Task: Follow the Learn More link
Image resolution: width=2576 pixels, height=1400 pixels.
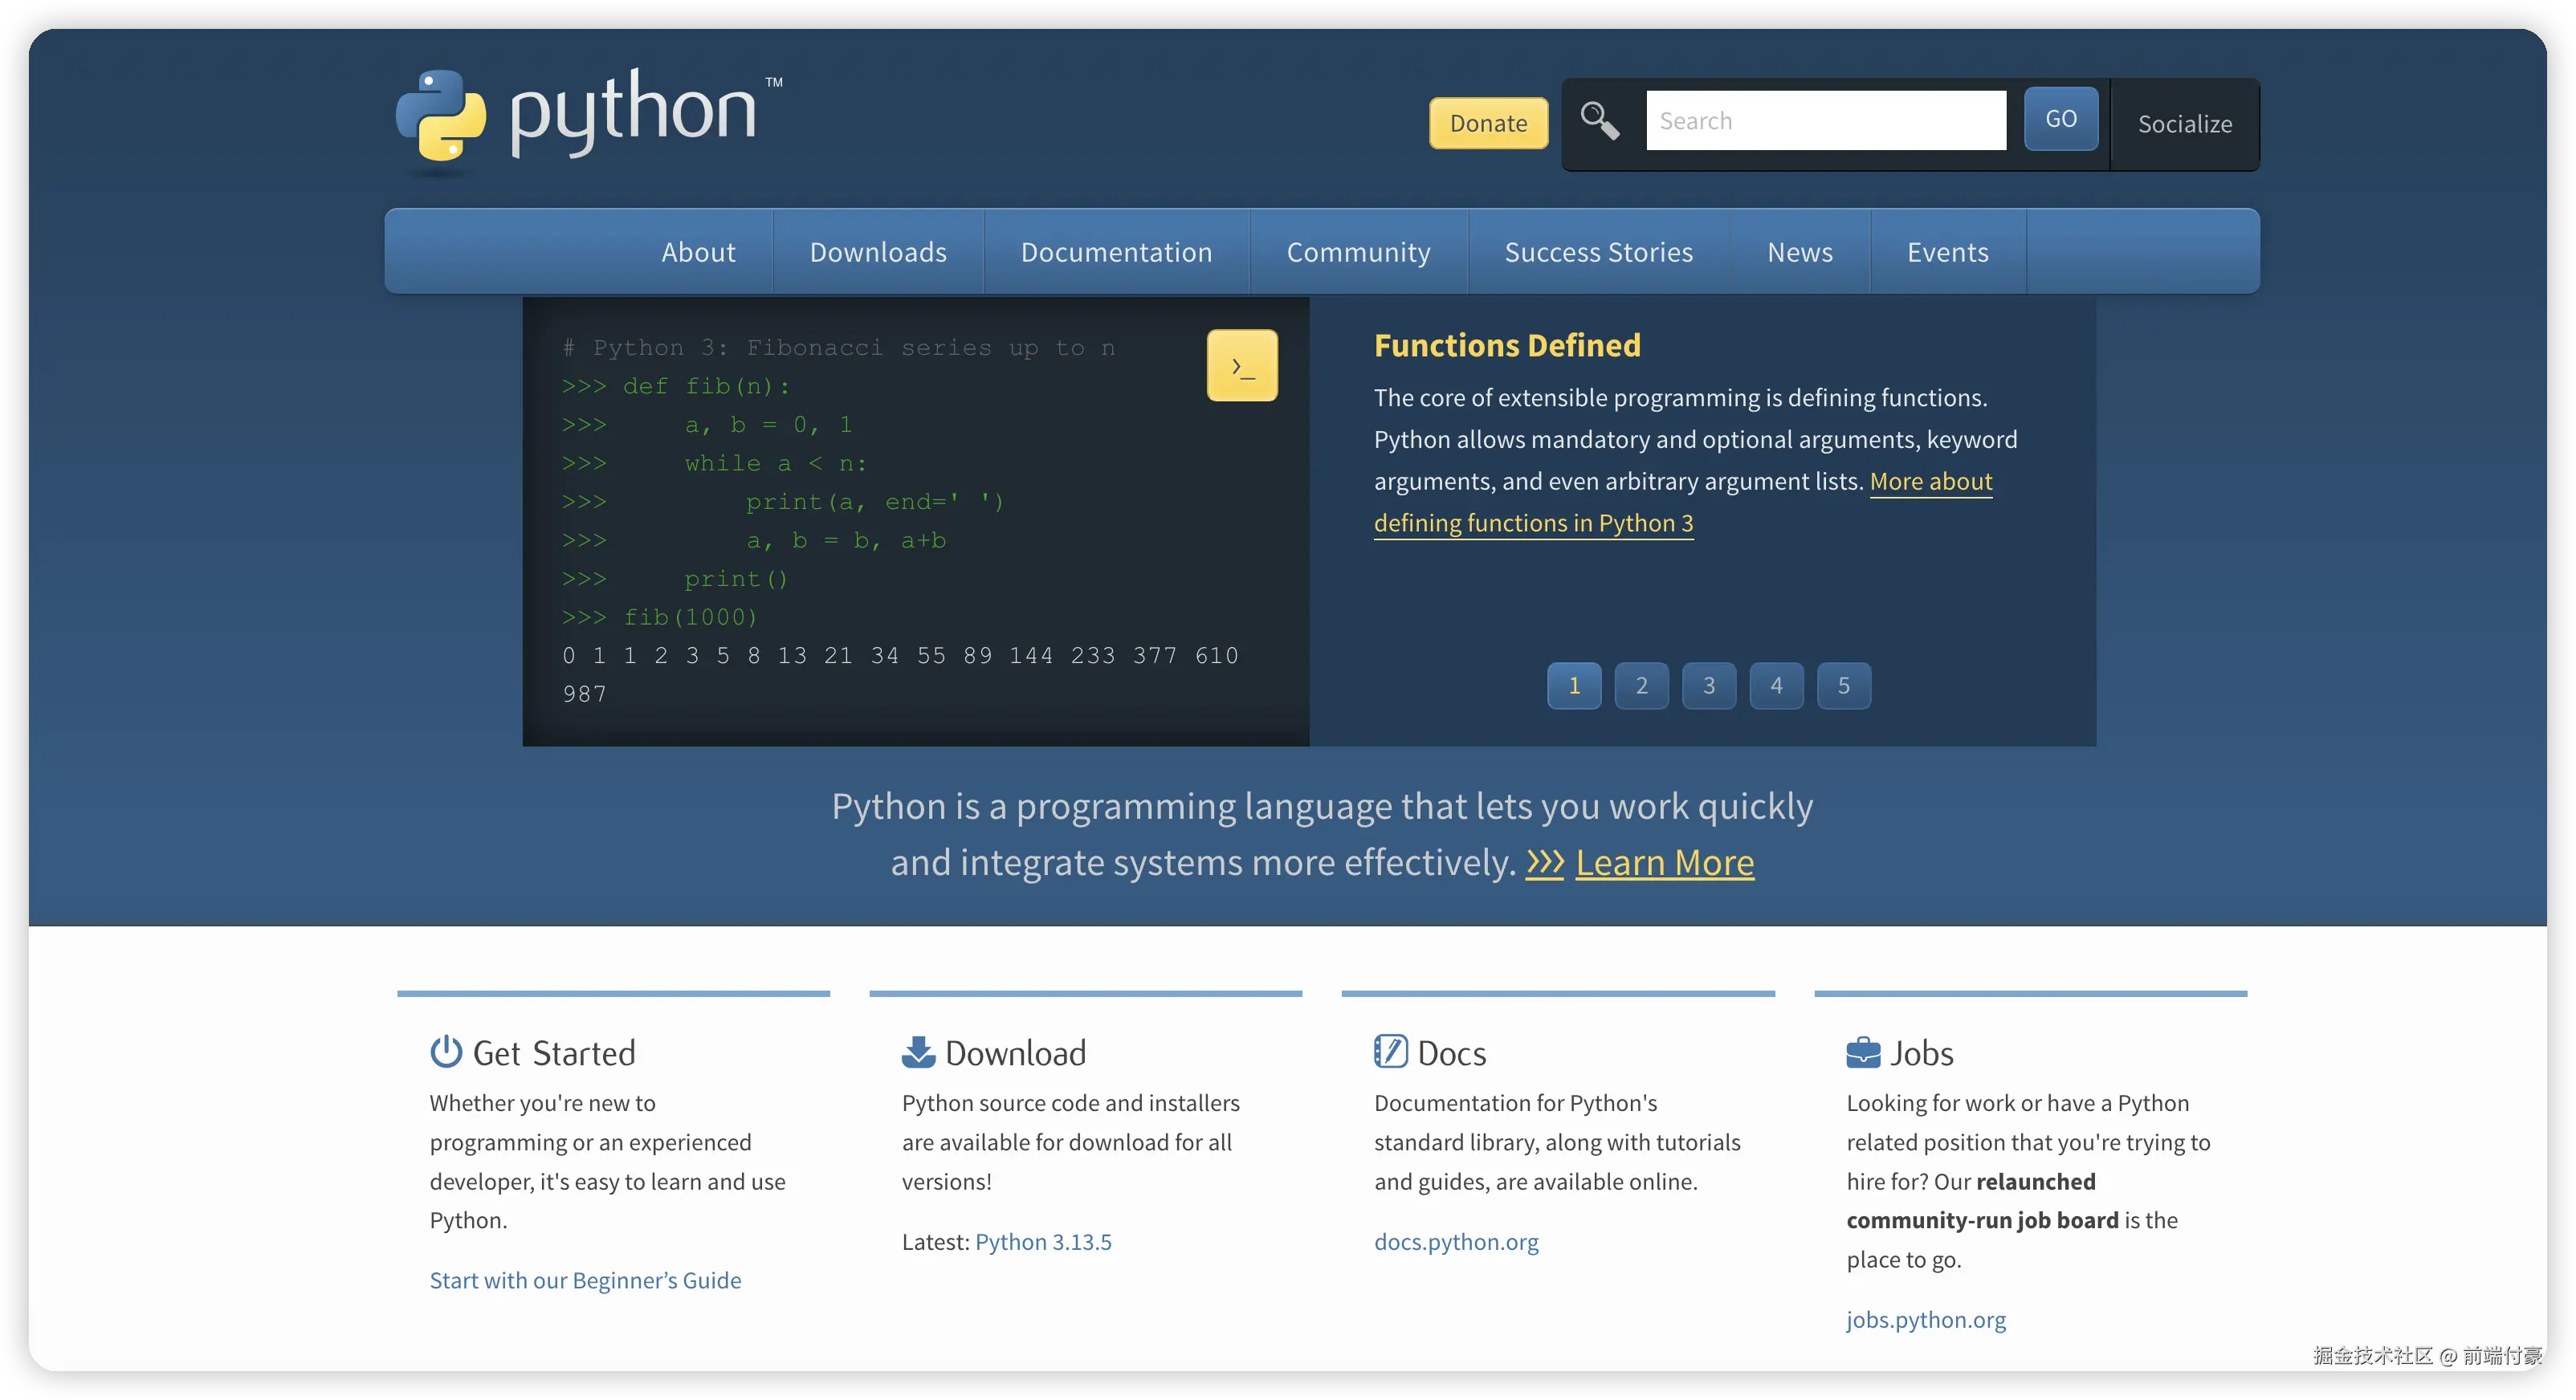Action: [x=1664, y=862]
